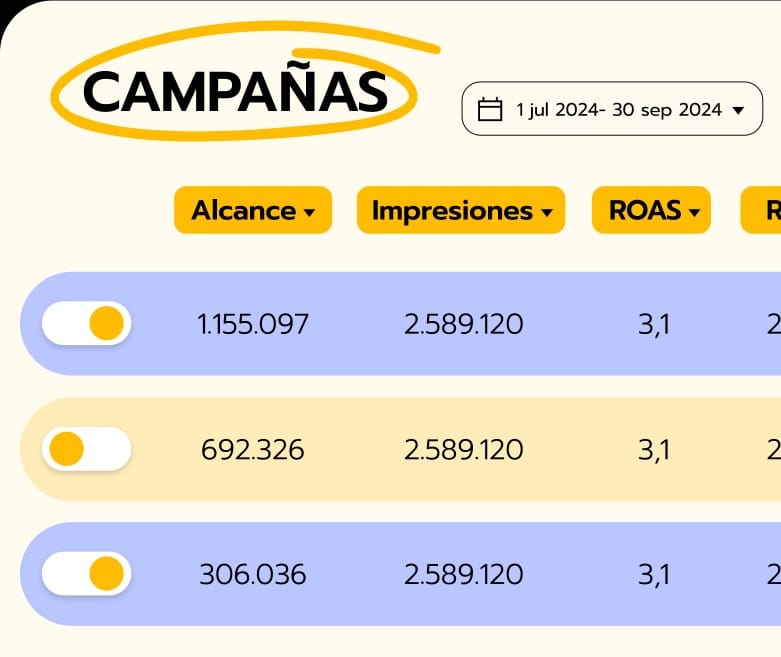Viewport: 781px width, 657px height.
Task: Click the date picker's dropdown arrow
Action: [739, 110]
